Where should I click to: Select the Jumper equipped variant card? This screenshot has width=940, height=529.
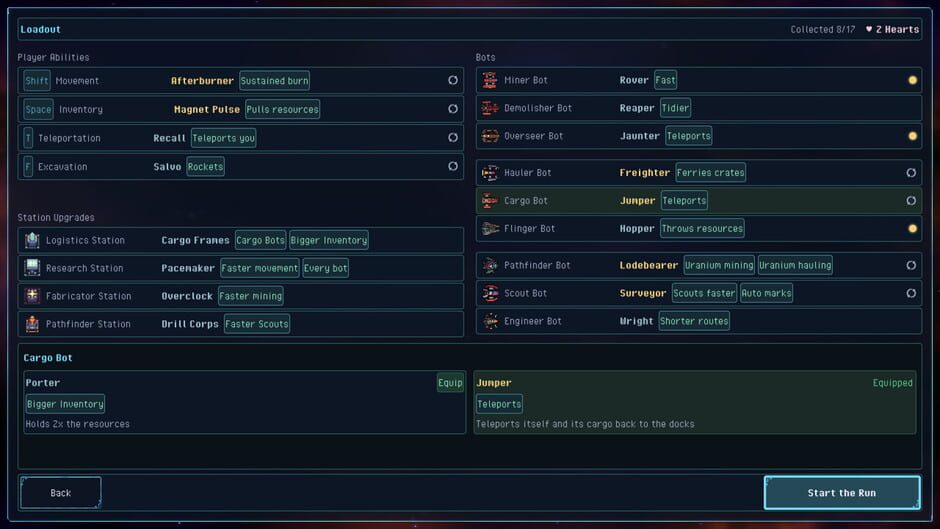695,402
